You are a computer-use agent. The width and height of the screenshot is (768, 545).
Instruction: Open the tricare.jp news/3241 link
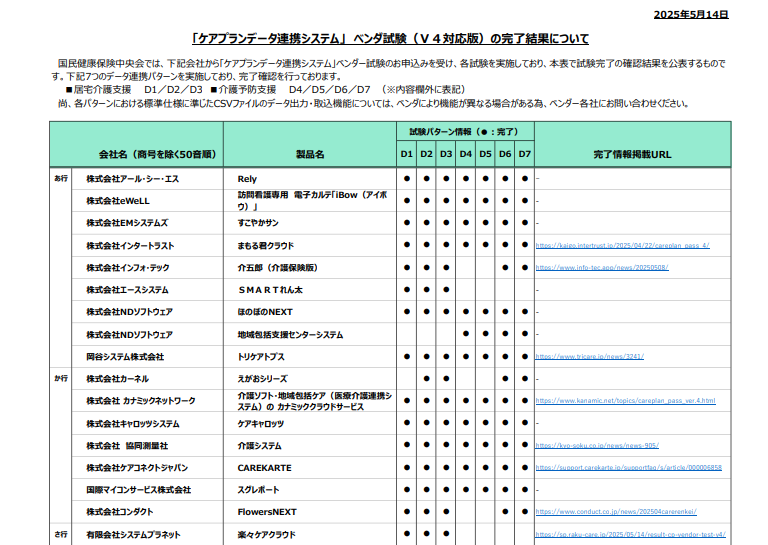(589, 356)
